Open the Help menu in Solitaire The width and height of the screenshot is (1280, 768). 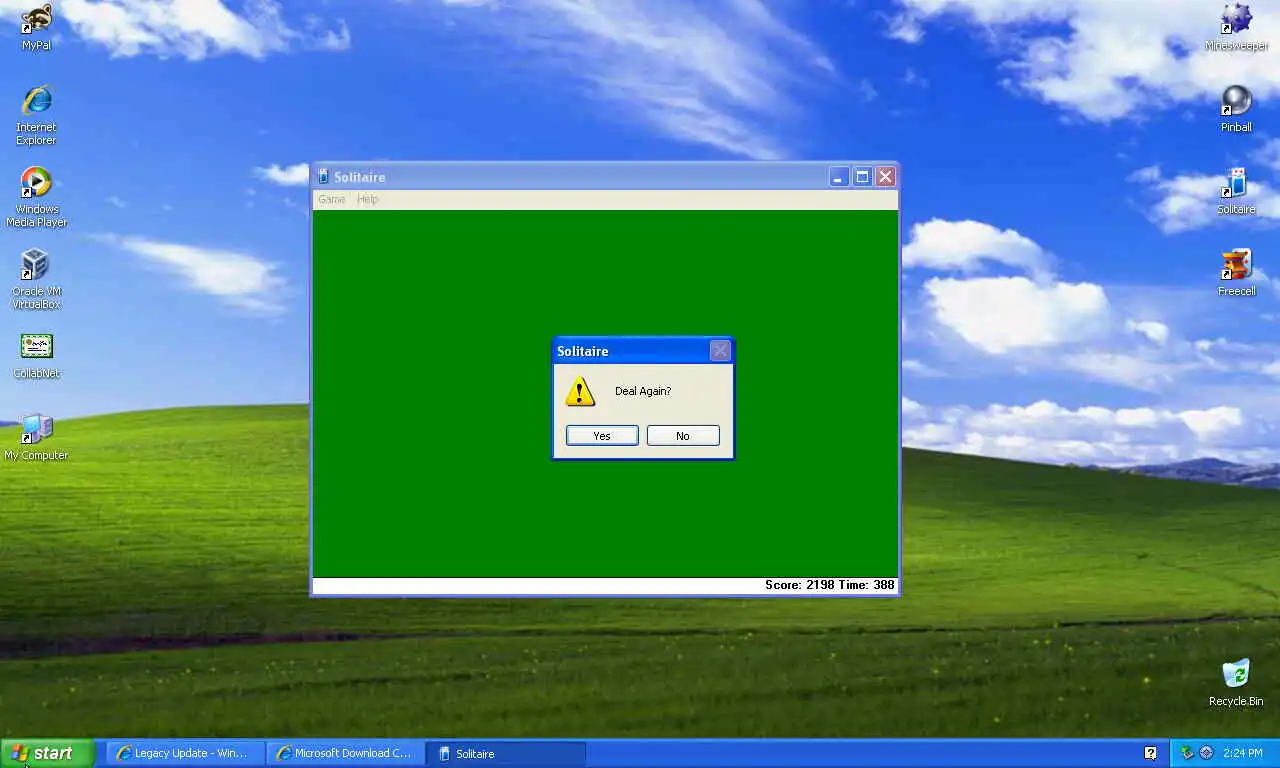pos(368,200)
